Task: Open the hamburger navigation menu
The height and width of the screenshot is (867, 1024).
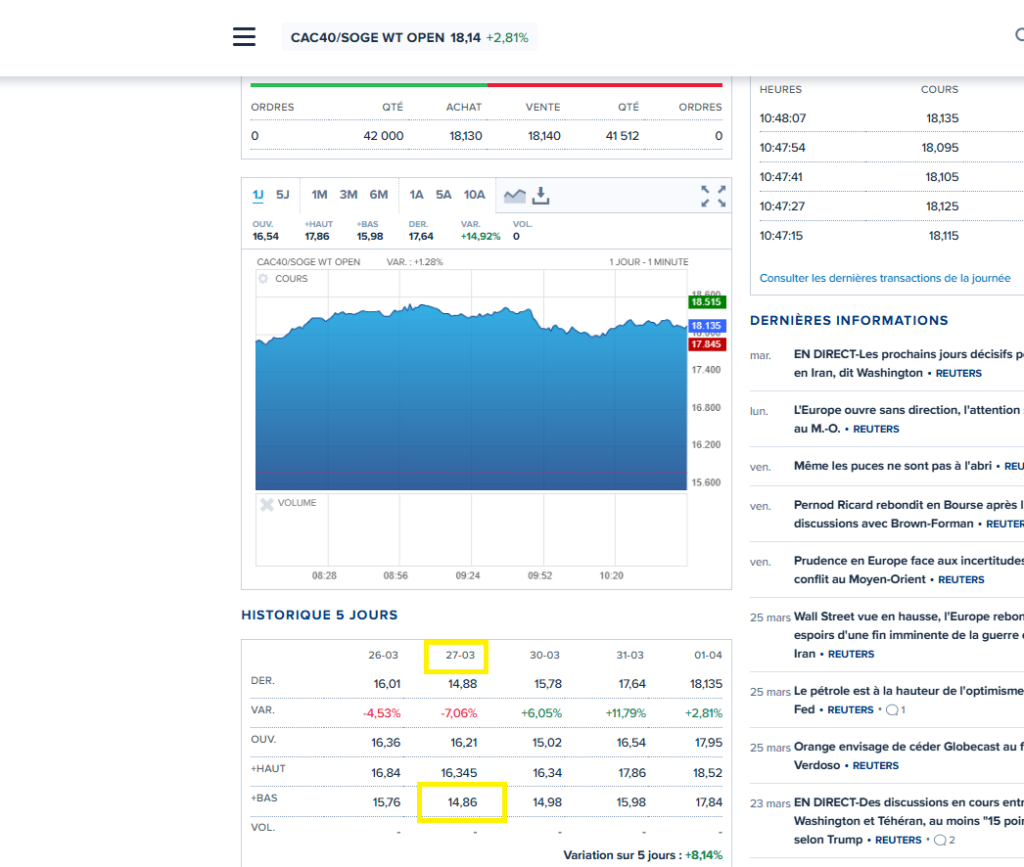Action: [x=244, y=37]
